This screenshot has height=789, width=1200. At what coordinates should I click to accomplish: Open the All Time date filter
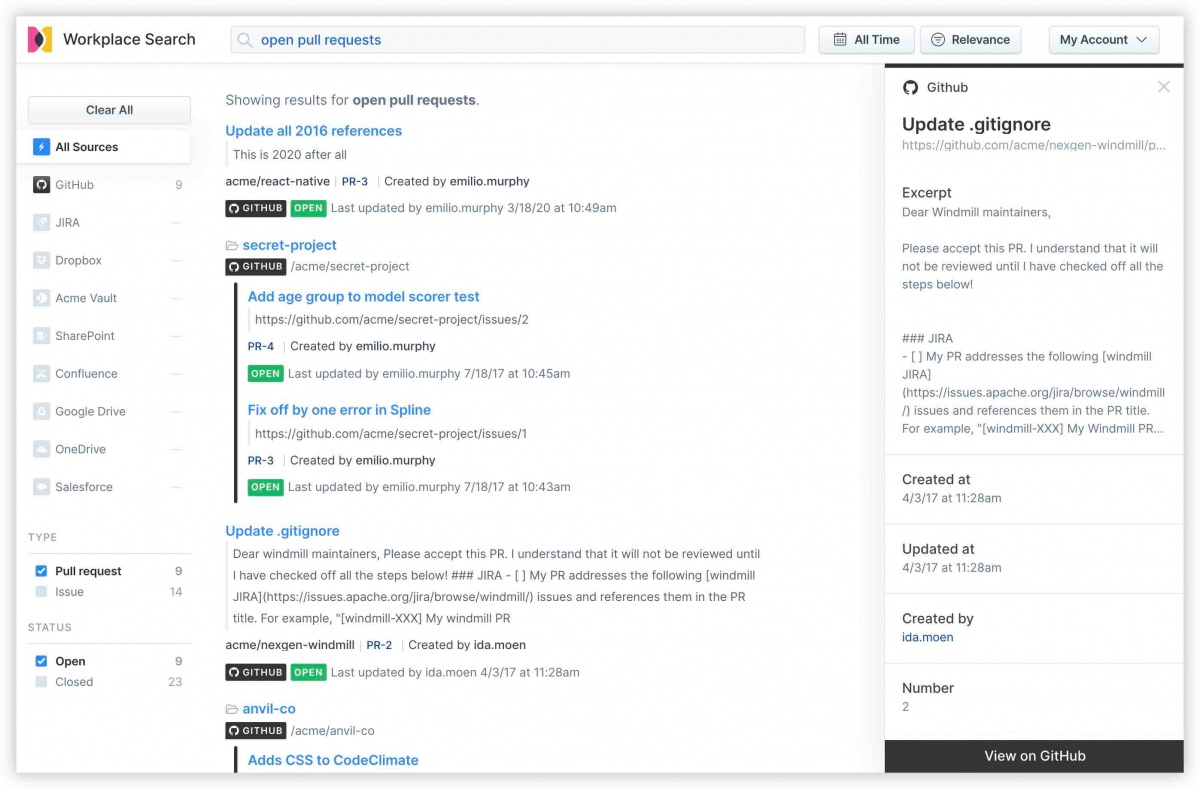pyautogui.click(x=866, y=40)
